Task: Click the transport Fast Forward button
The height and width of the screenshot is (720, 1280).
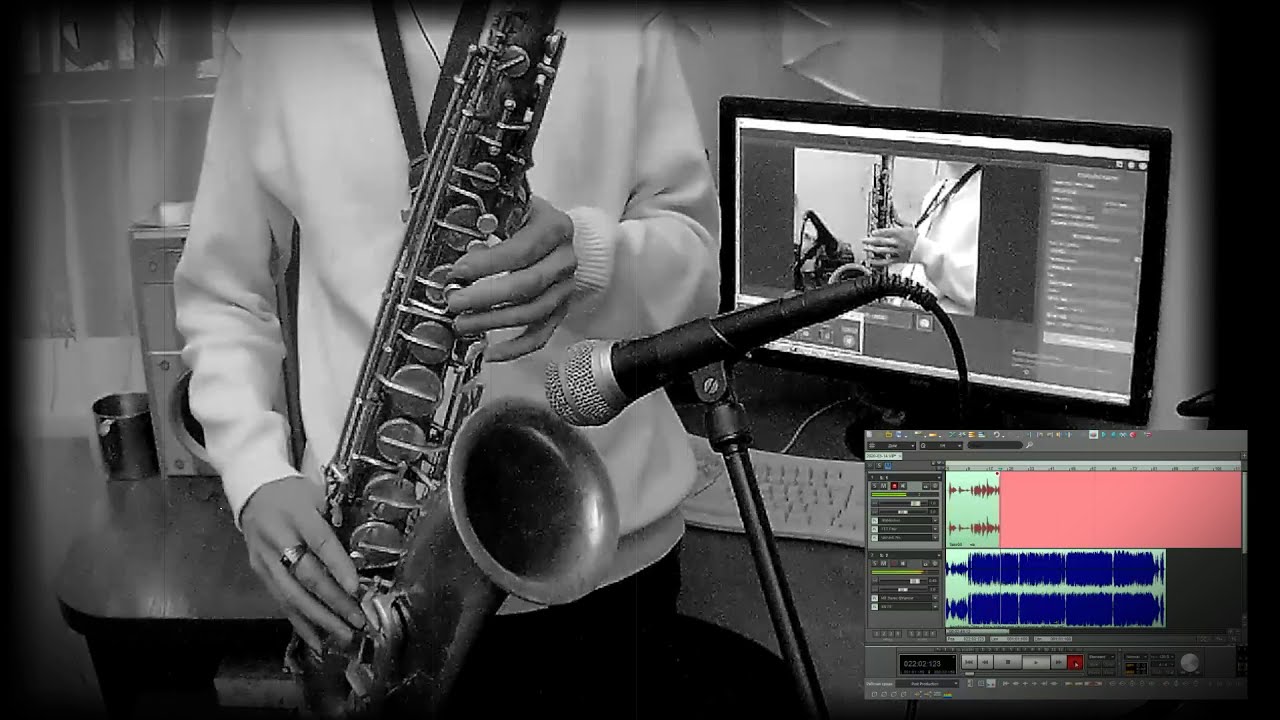Action: (1059, 662)
